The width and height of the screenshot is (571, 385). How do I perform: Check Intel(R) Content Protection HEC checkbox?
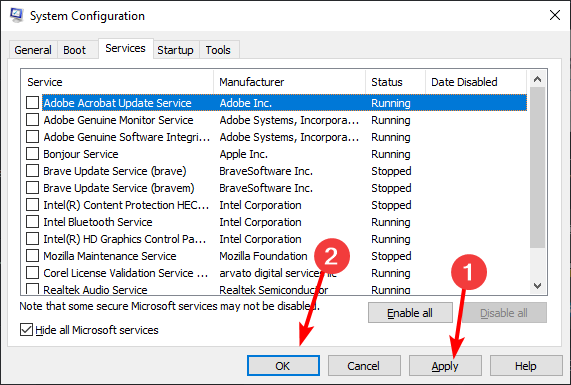click(x=32, y=205)
